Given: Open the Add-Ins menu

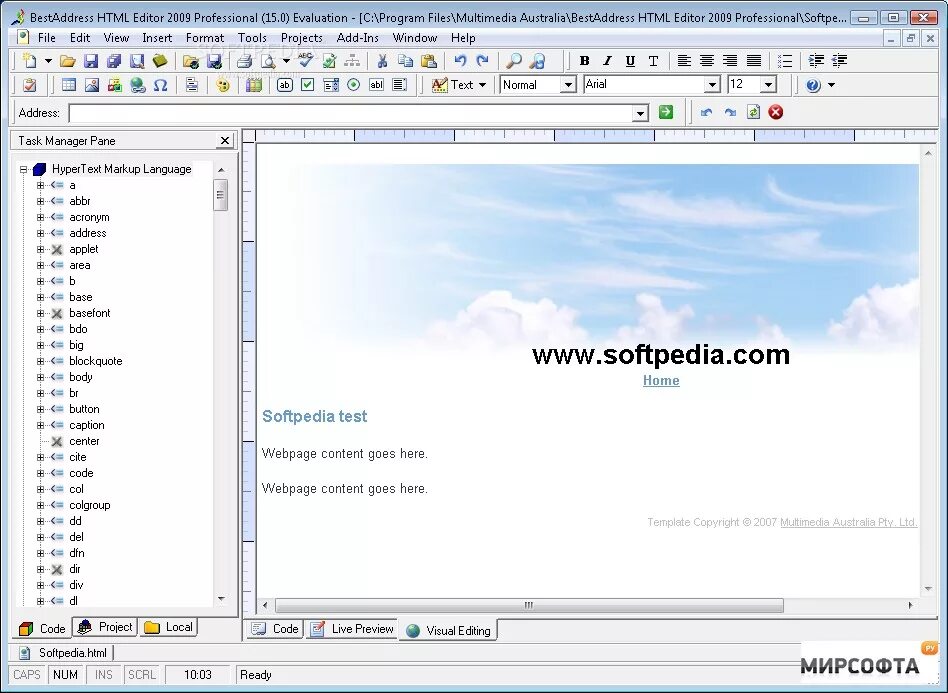Looking at the screenshot, I should [x=357, y=37].
